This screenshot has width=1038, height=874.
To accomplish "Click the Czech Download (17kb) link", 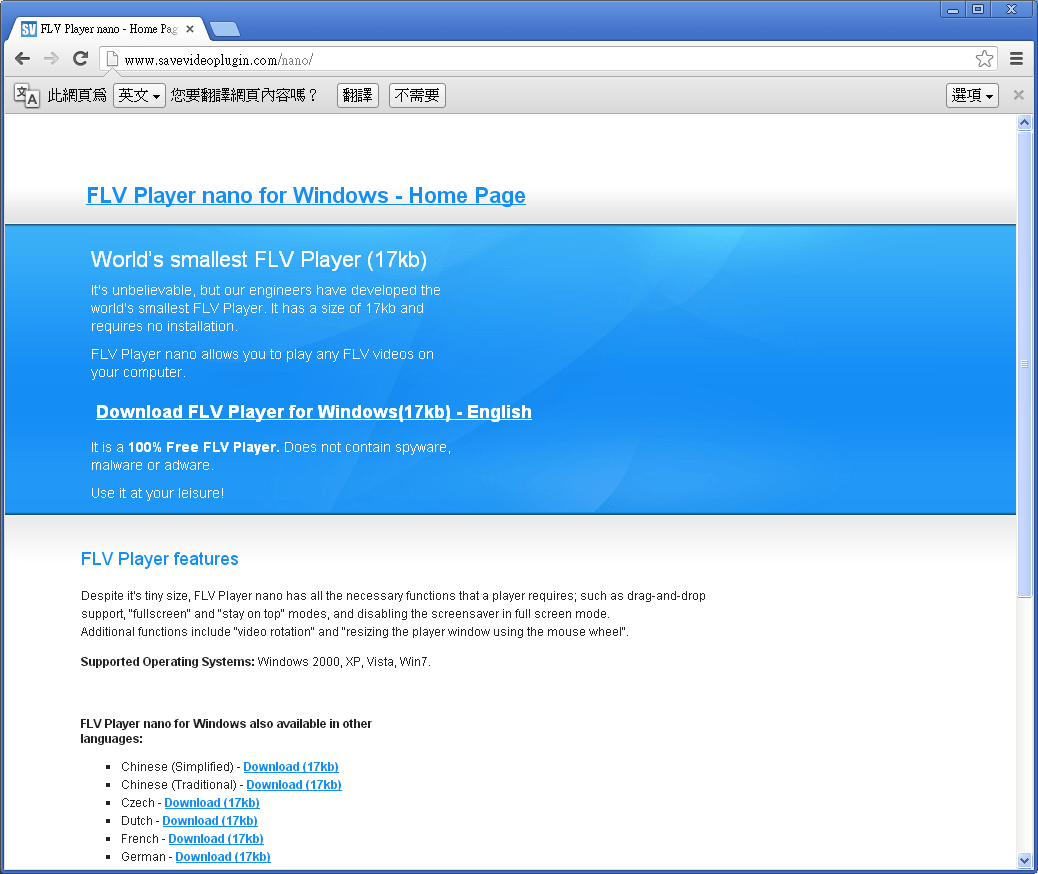I will (x=211, y=802).
